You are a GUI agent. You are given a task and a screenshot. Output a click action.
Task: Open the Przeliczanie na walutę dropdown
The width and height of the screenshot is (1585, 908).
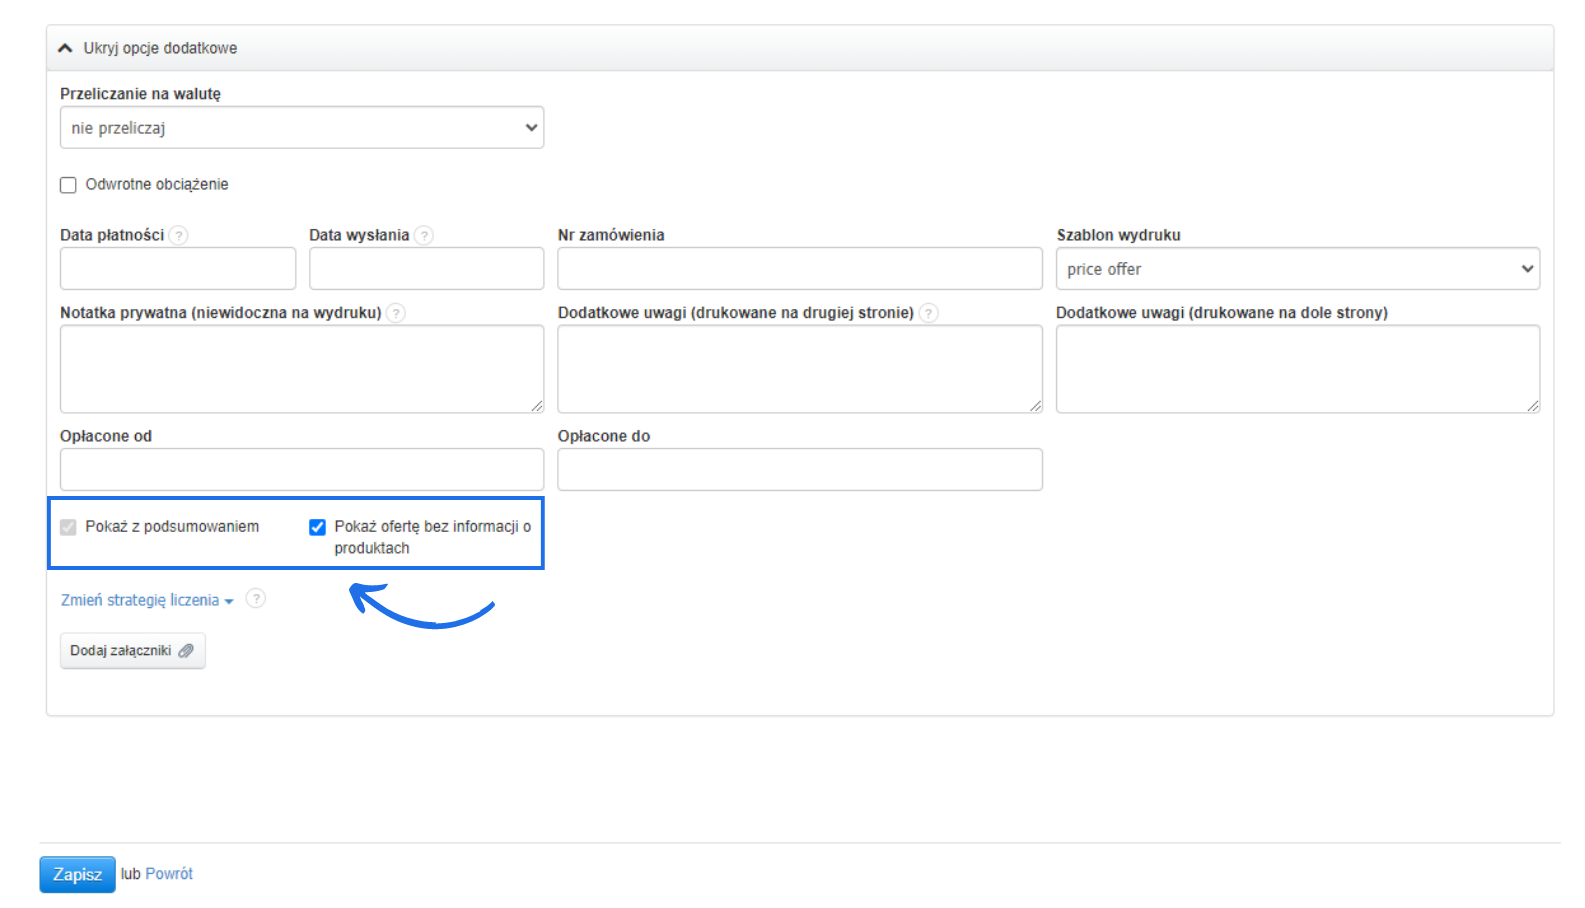(302, 128)
